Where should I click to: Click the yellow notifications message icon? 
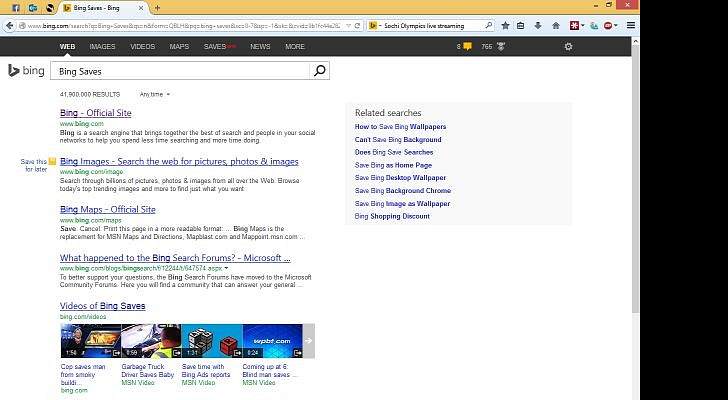coord(467,46)
